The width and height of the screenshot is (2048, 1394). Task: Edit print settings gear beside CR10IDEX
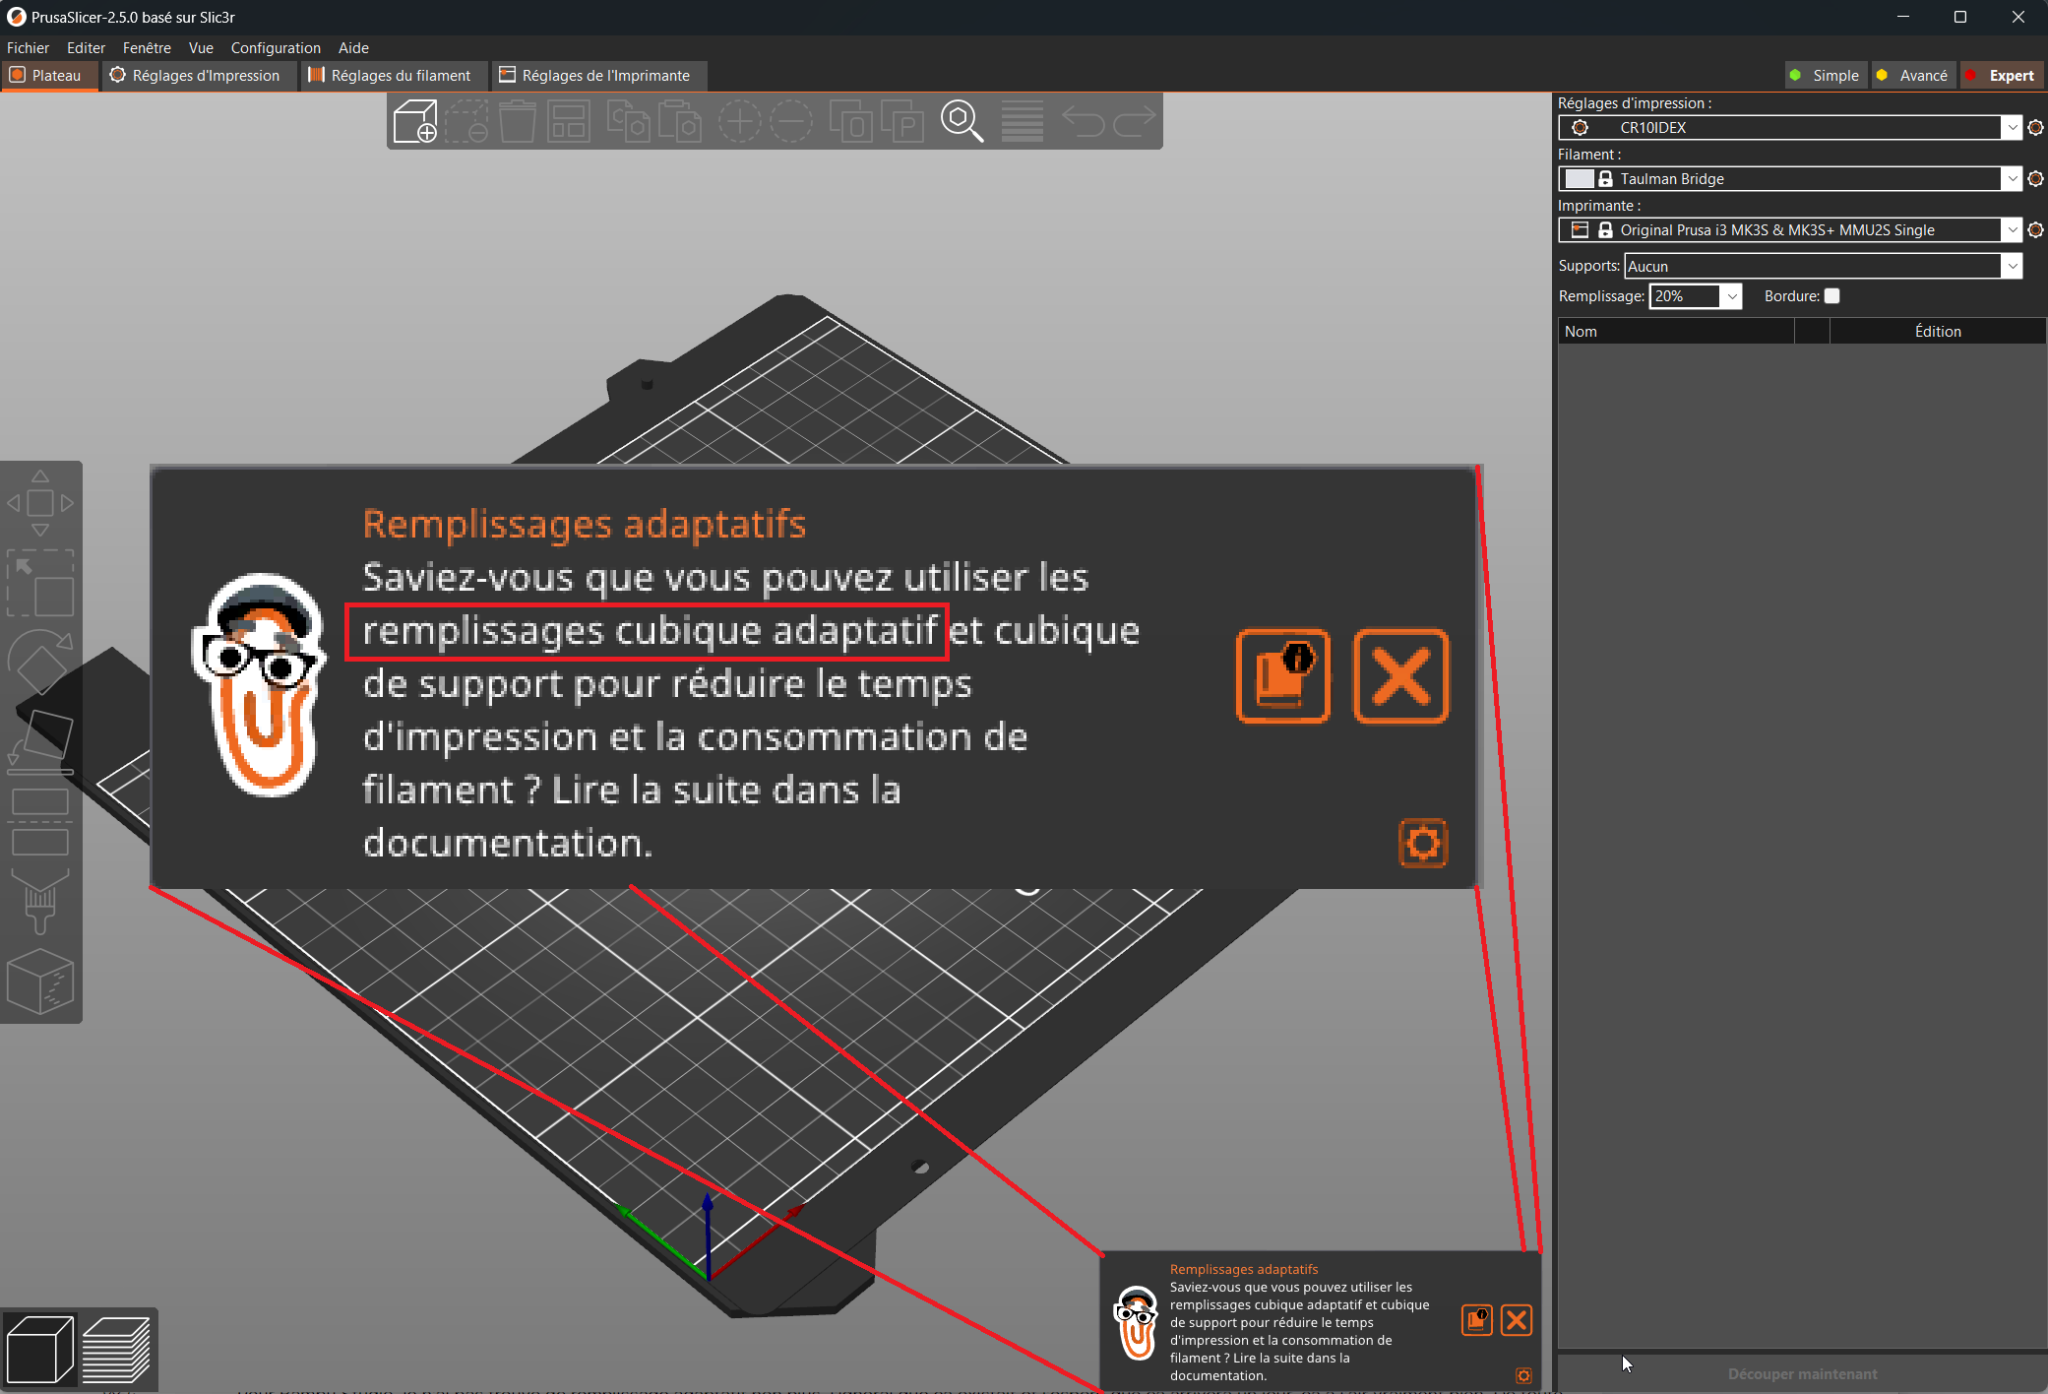2035,127
